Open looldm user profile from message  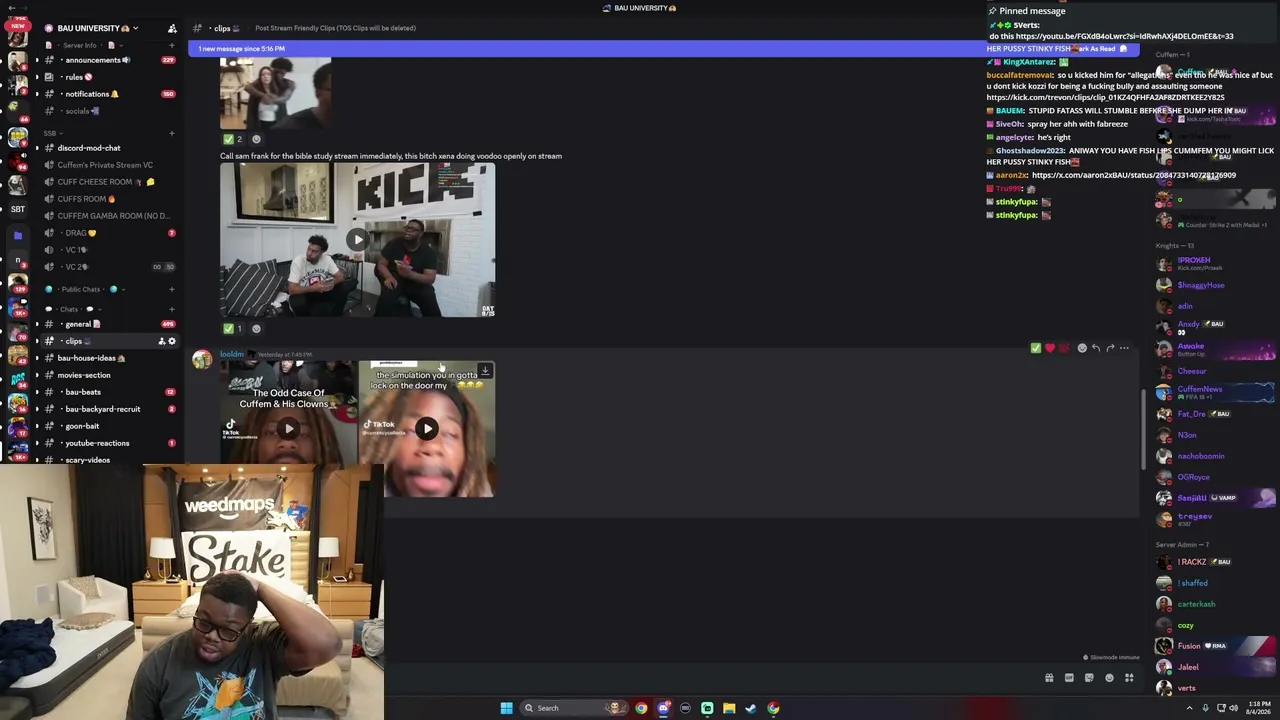pyautogui.click(x=232, y=354)
